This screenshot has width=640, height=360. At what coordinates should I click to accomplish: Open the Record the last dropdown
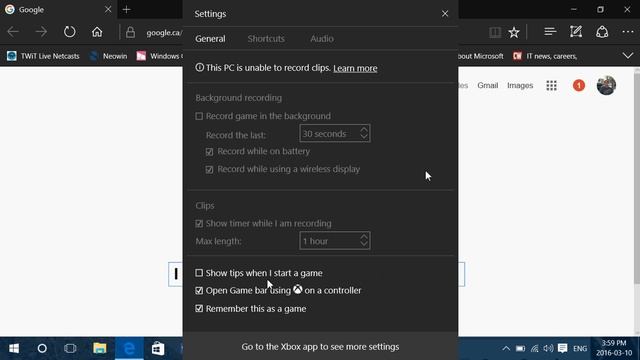(x=335, y=133)
